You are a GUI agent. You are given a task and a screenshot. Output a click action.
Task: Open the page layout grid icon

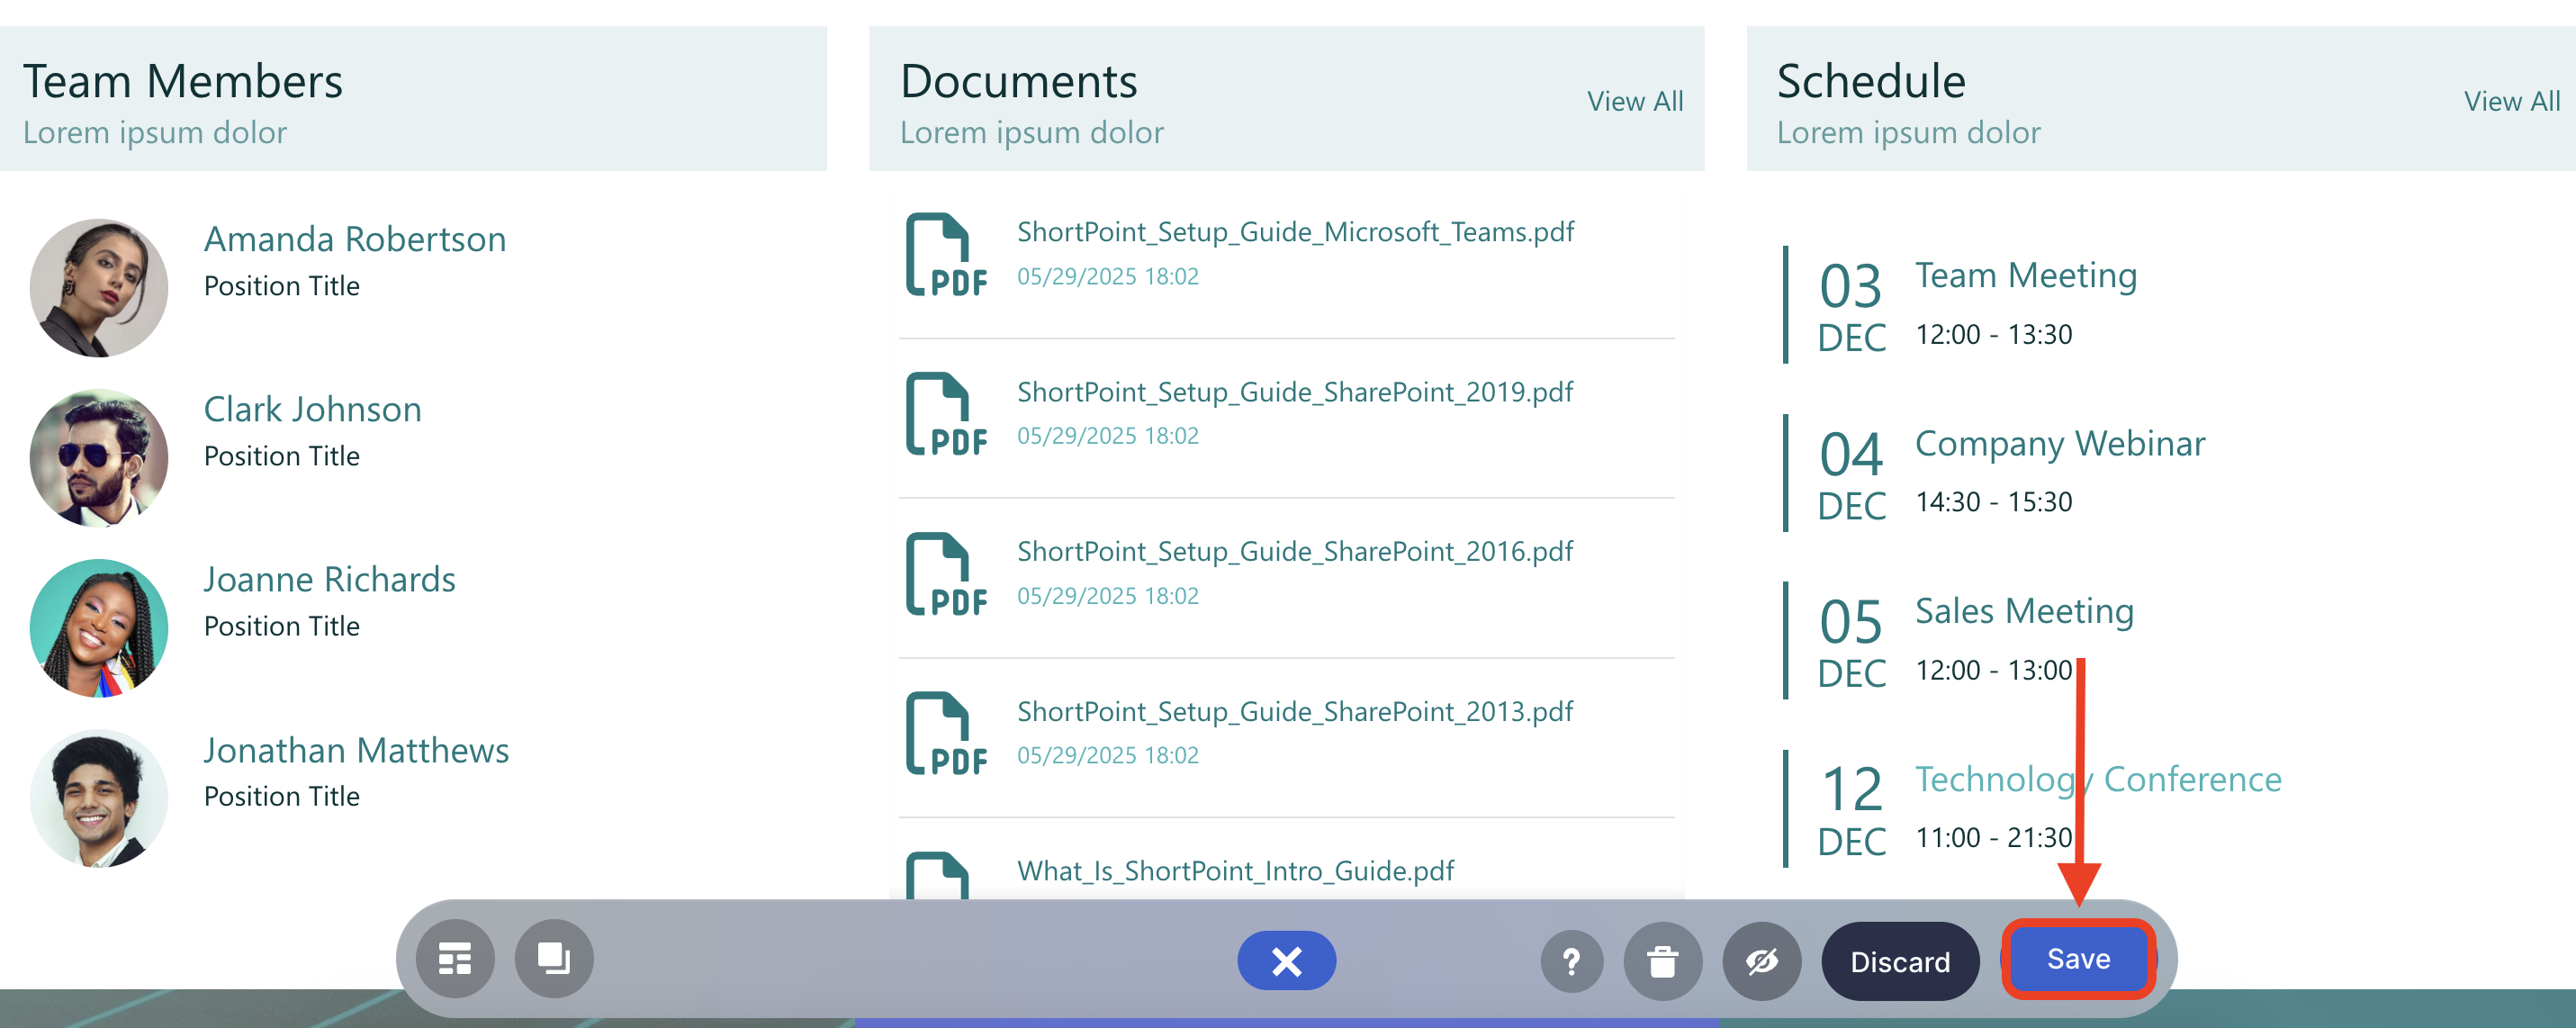(x=455, y=959)
